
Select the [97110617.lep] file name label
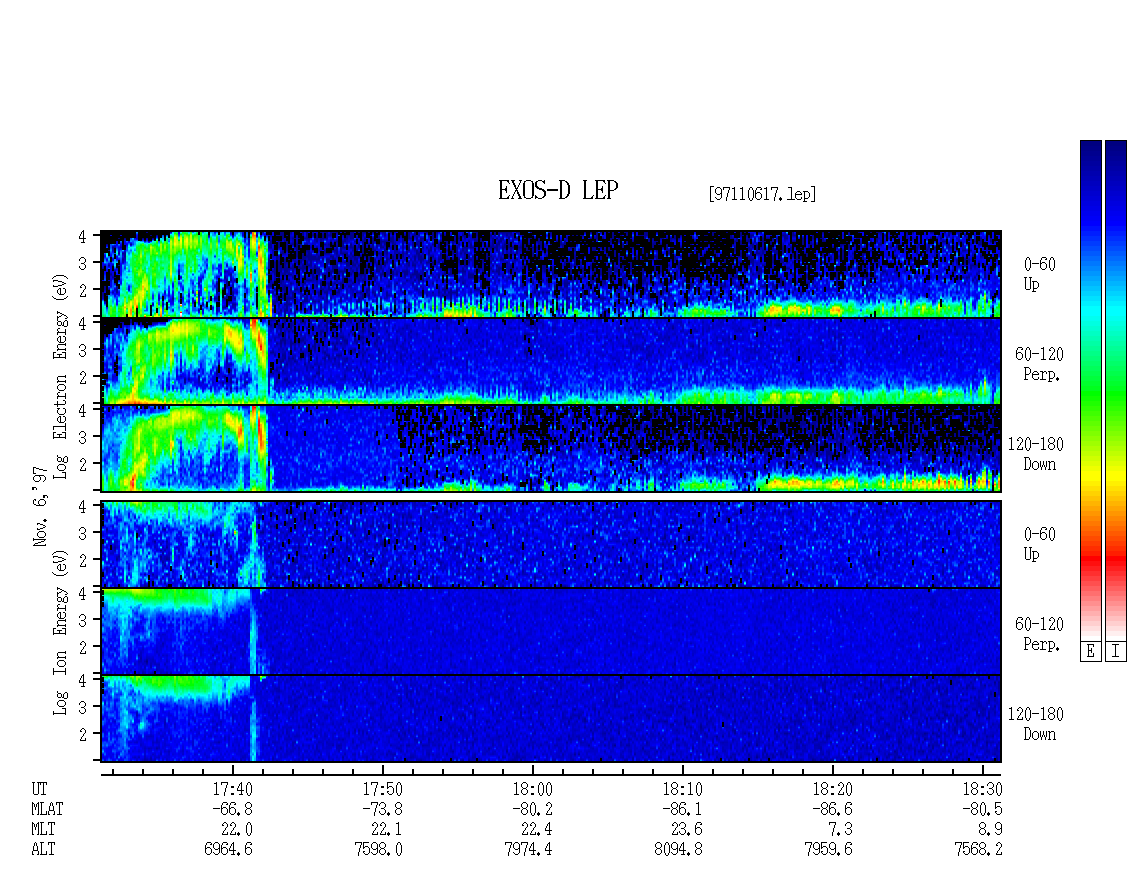click(x=762, y=193)
